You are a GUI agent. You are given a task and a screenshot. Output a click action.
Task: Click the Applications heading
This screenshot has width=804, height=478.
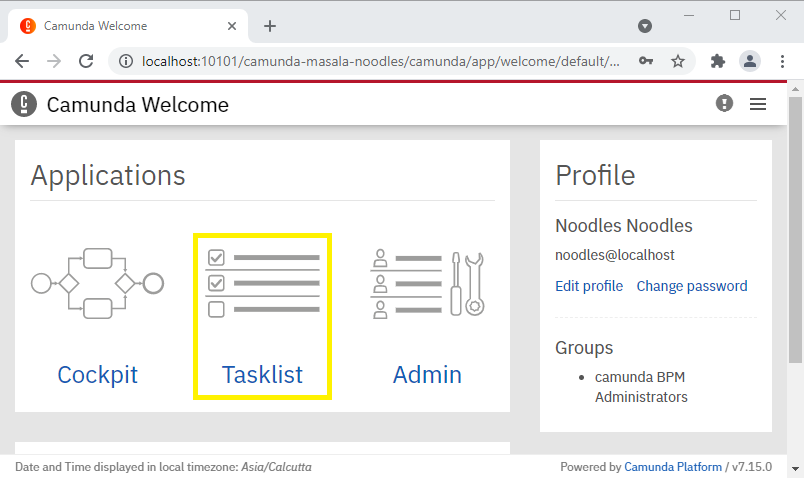[108, 176]
